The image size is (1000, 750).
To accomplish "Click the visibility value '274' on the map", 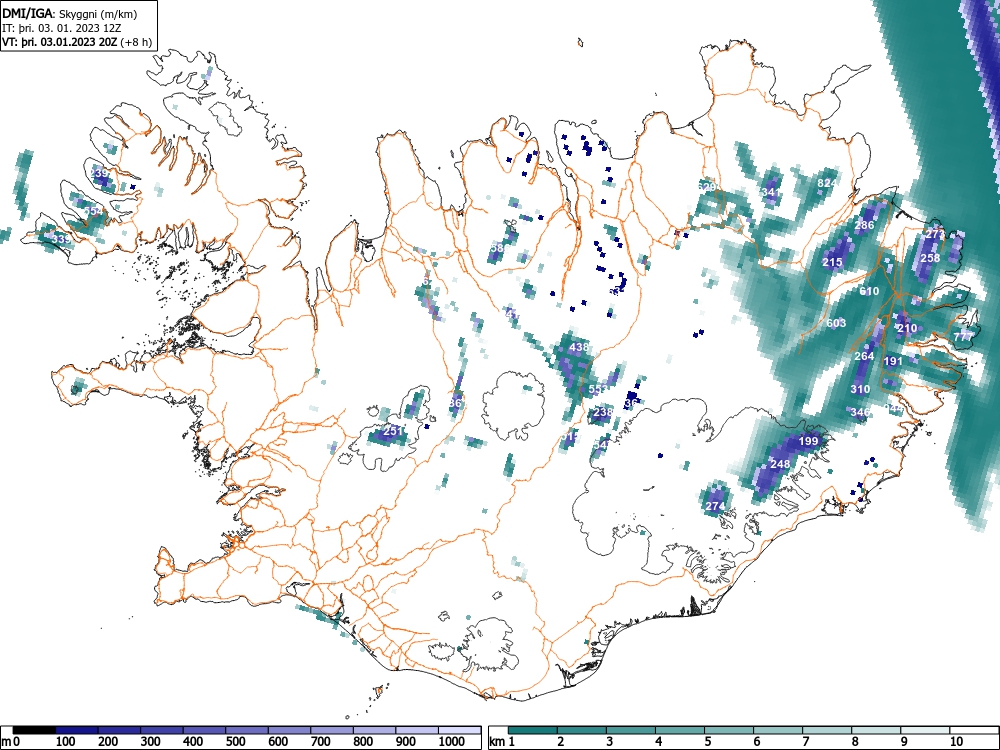I will [716, 506].
